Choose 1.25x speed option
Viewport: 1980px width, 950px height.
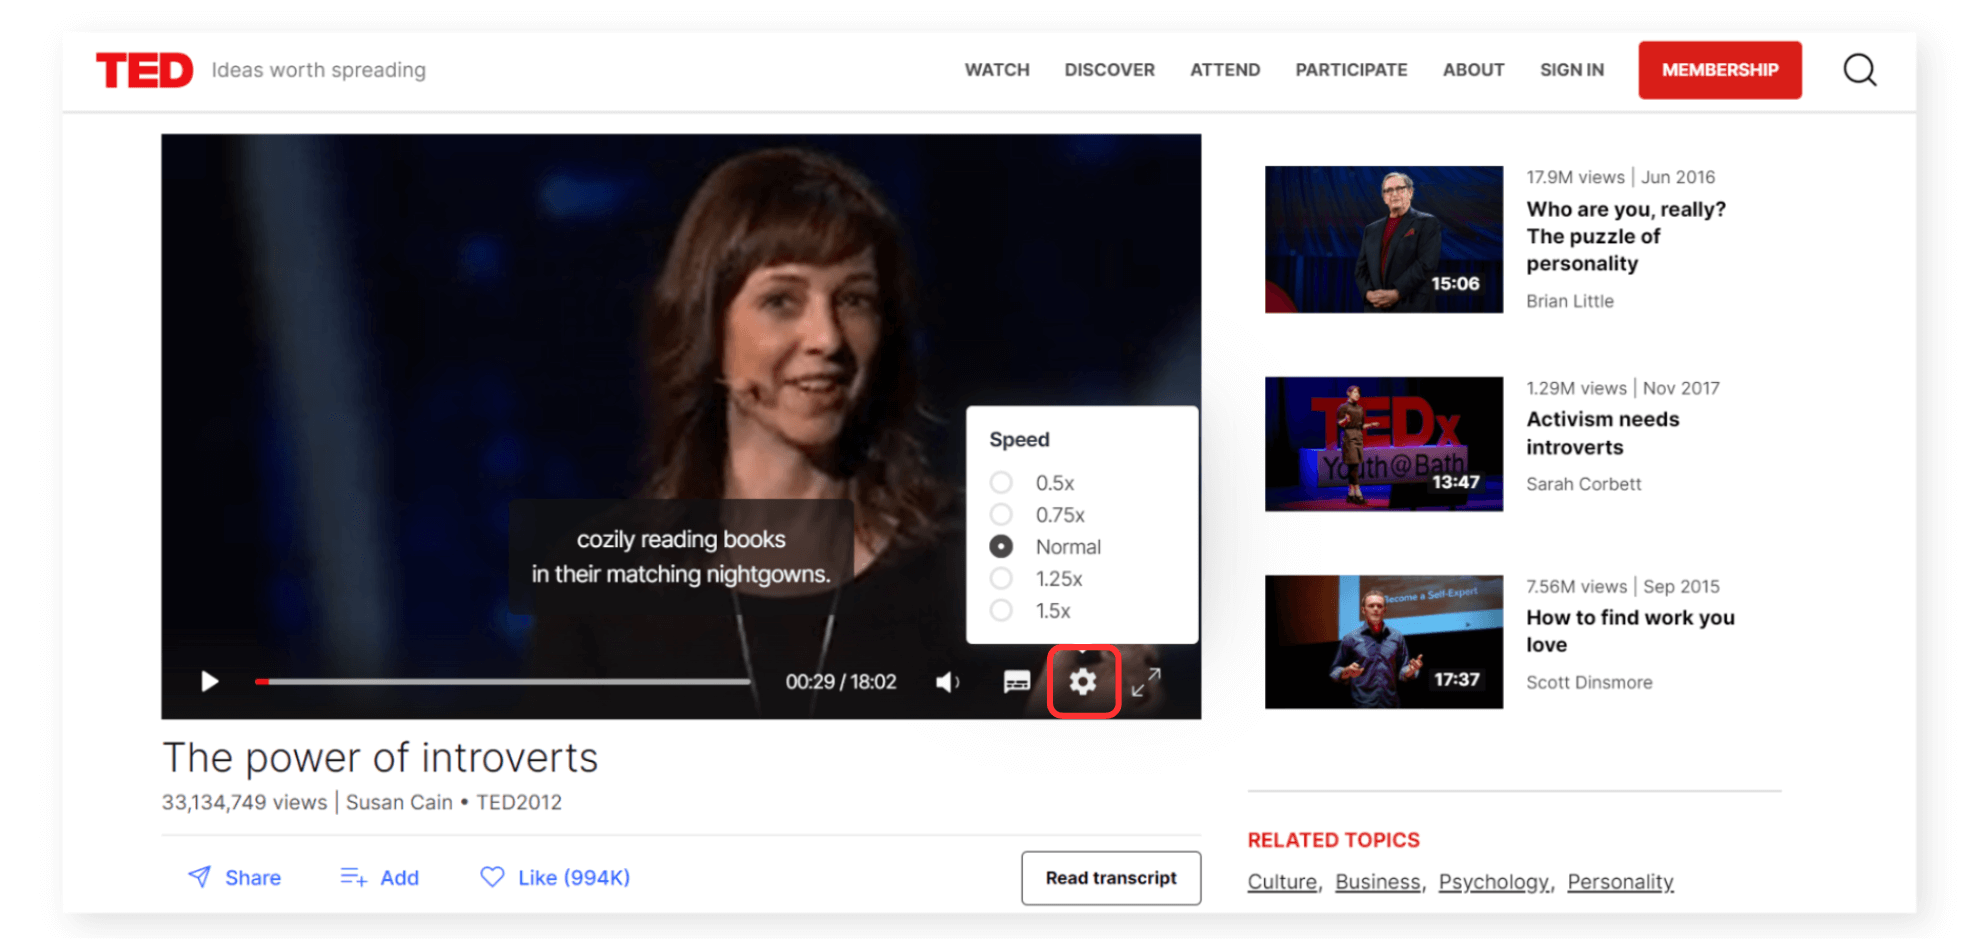[x=1001, y=579]
